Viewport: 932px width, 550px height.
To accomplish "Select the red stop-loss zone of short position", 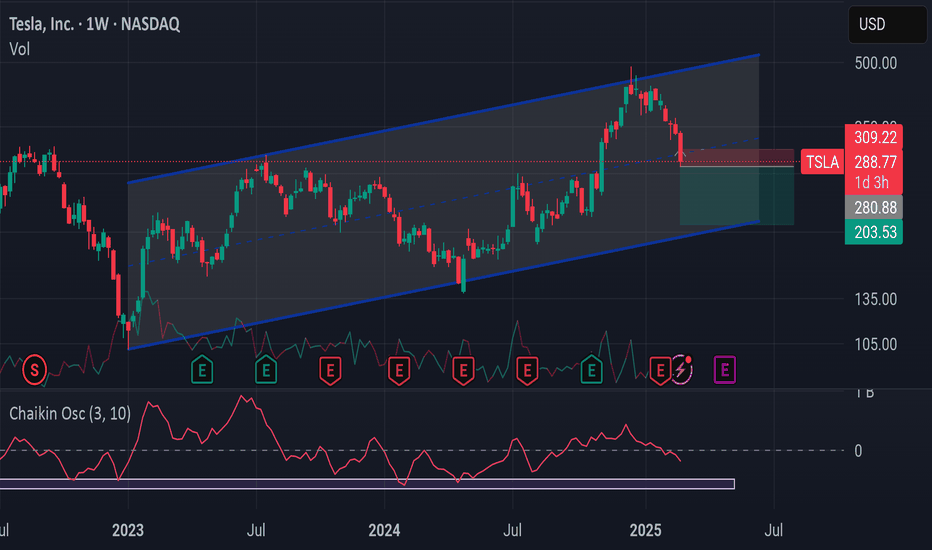I will (x=737, y=158).
